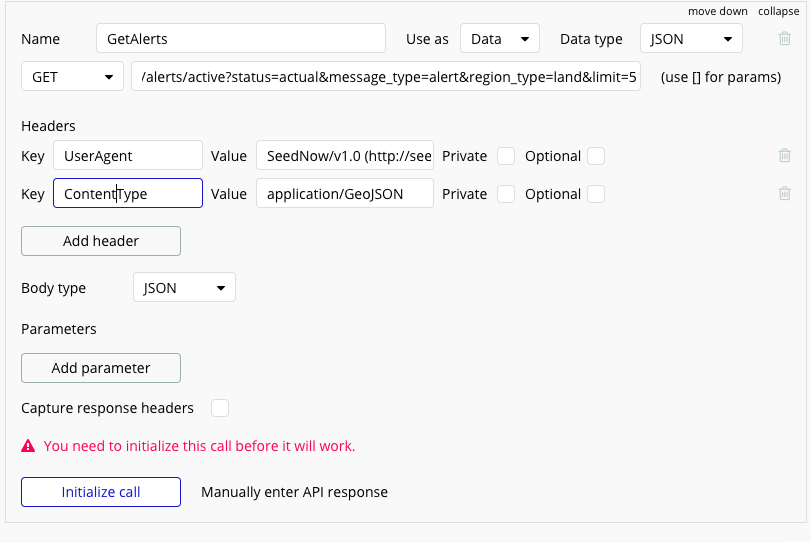Toggle Private checkbox for UserAgent header
Screen dimensions: 811x542
coord(506,156)
